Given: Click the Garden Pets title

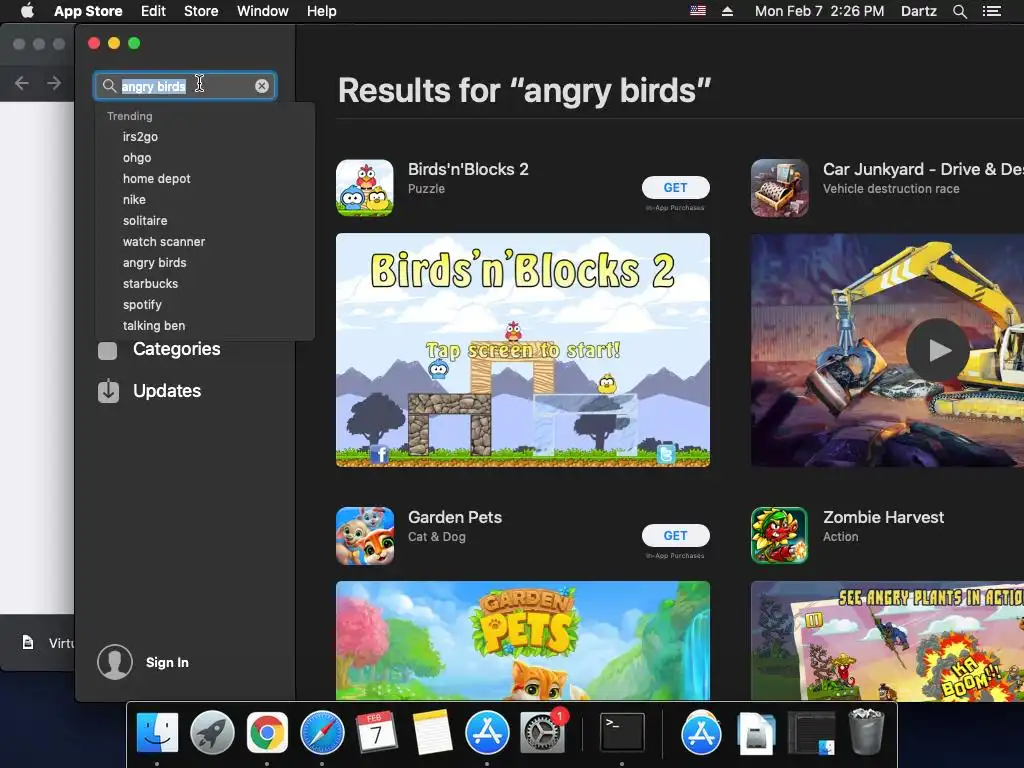Looking at the screenshot, I should coord(455,517).
